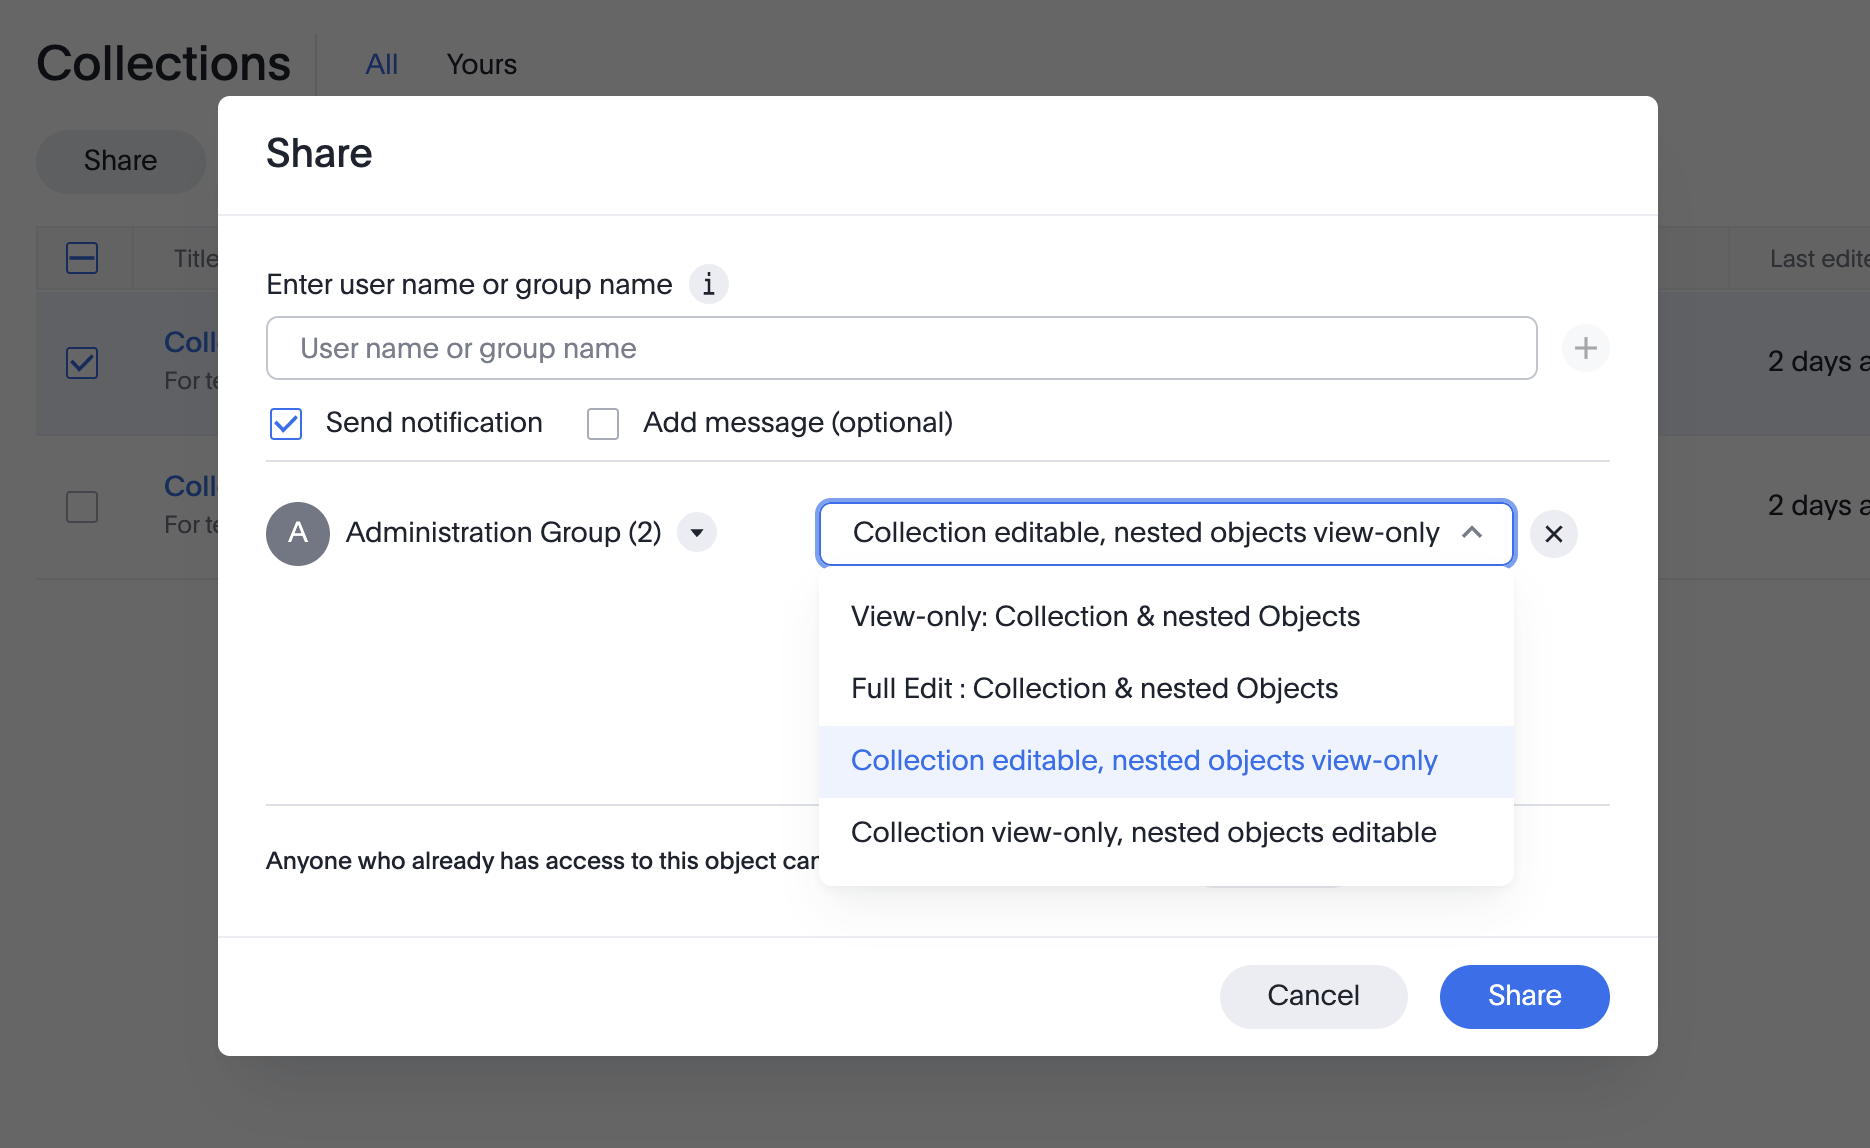Select highlighted Collection editable, nested objects view-only option

[1144, 761]
